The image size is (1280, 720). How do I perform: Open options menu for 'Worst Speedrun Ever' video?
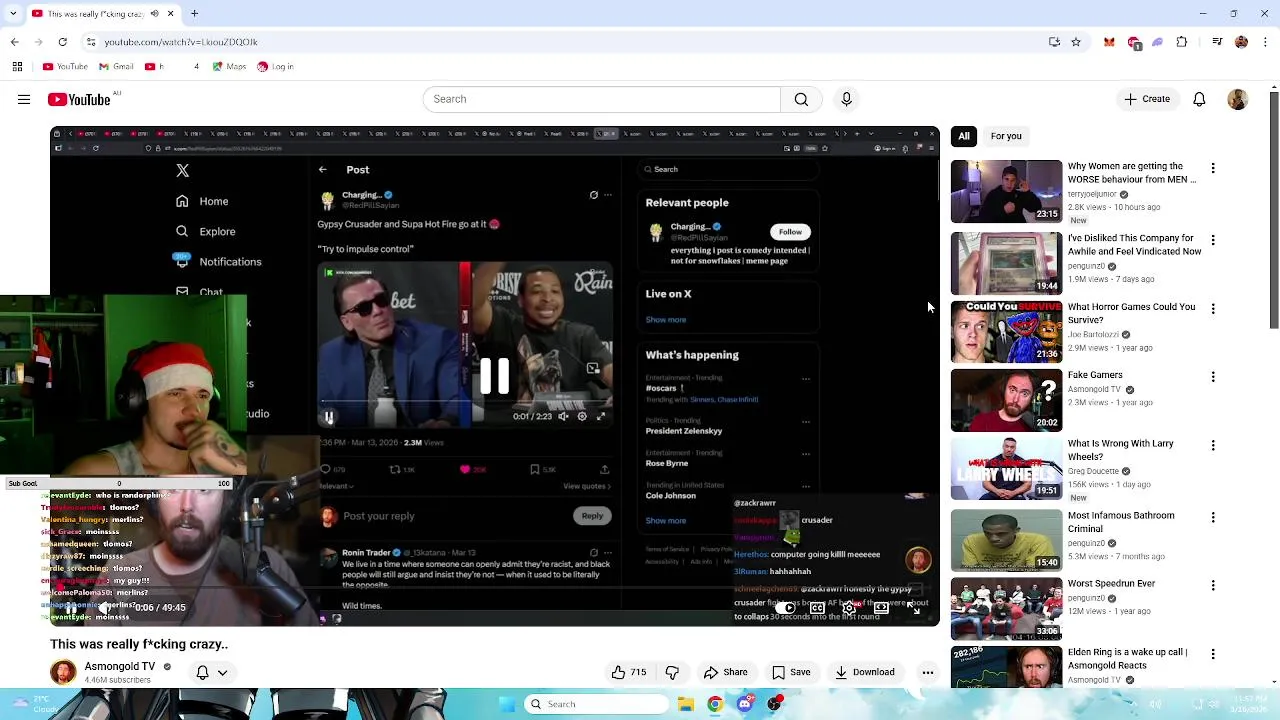[x=1213, y=585]
